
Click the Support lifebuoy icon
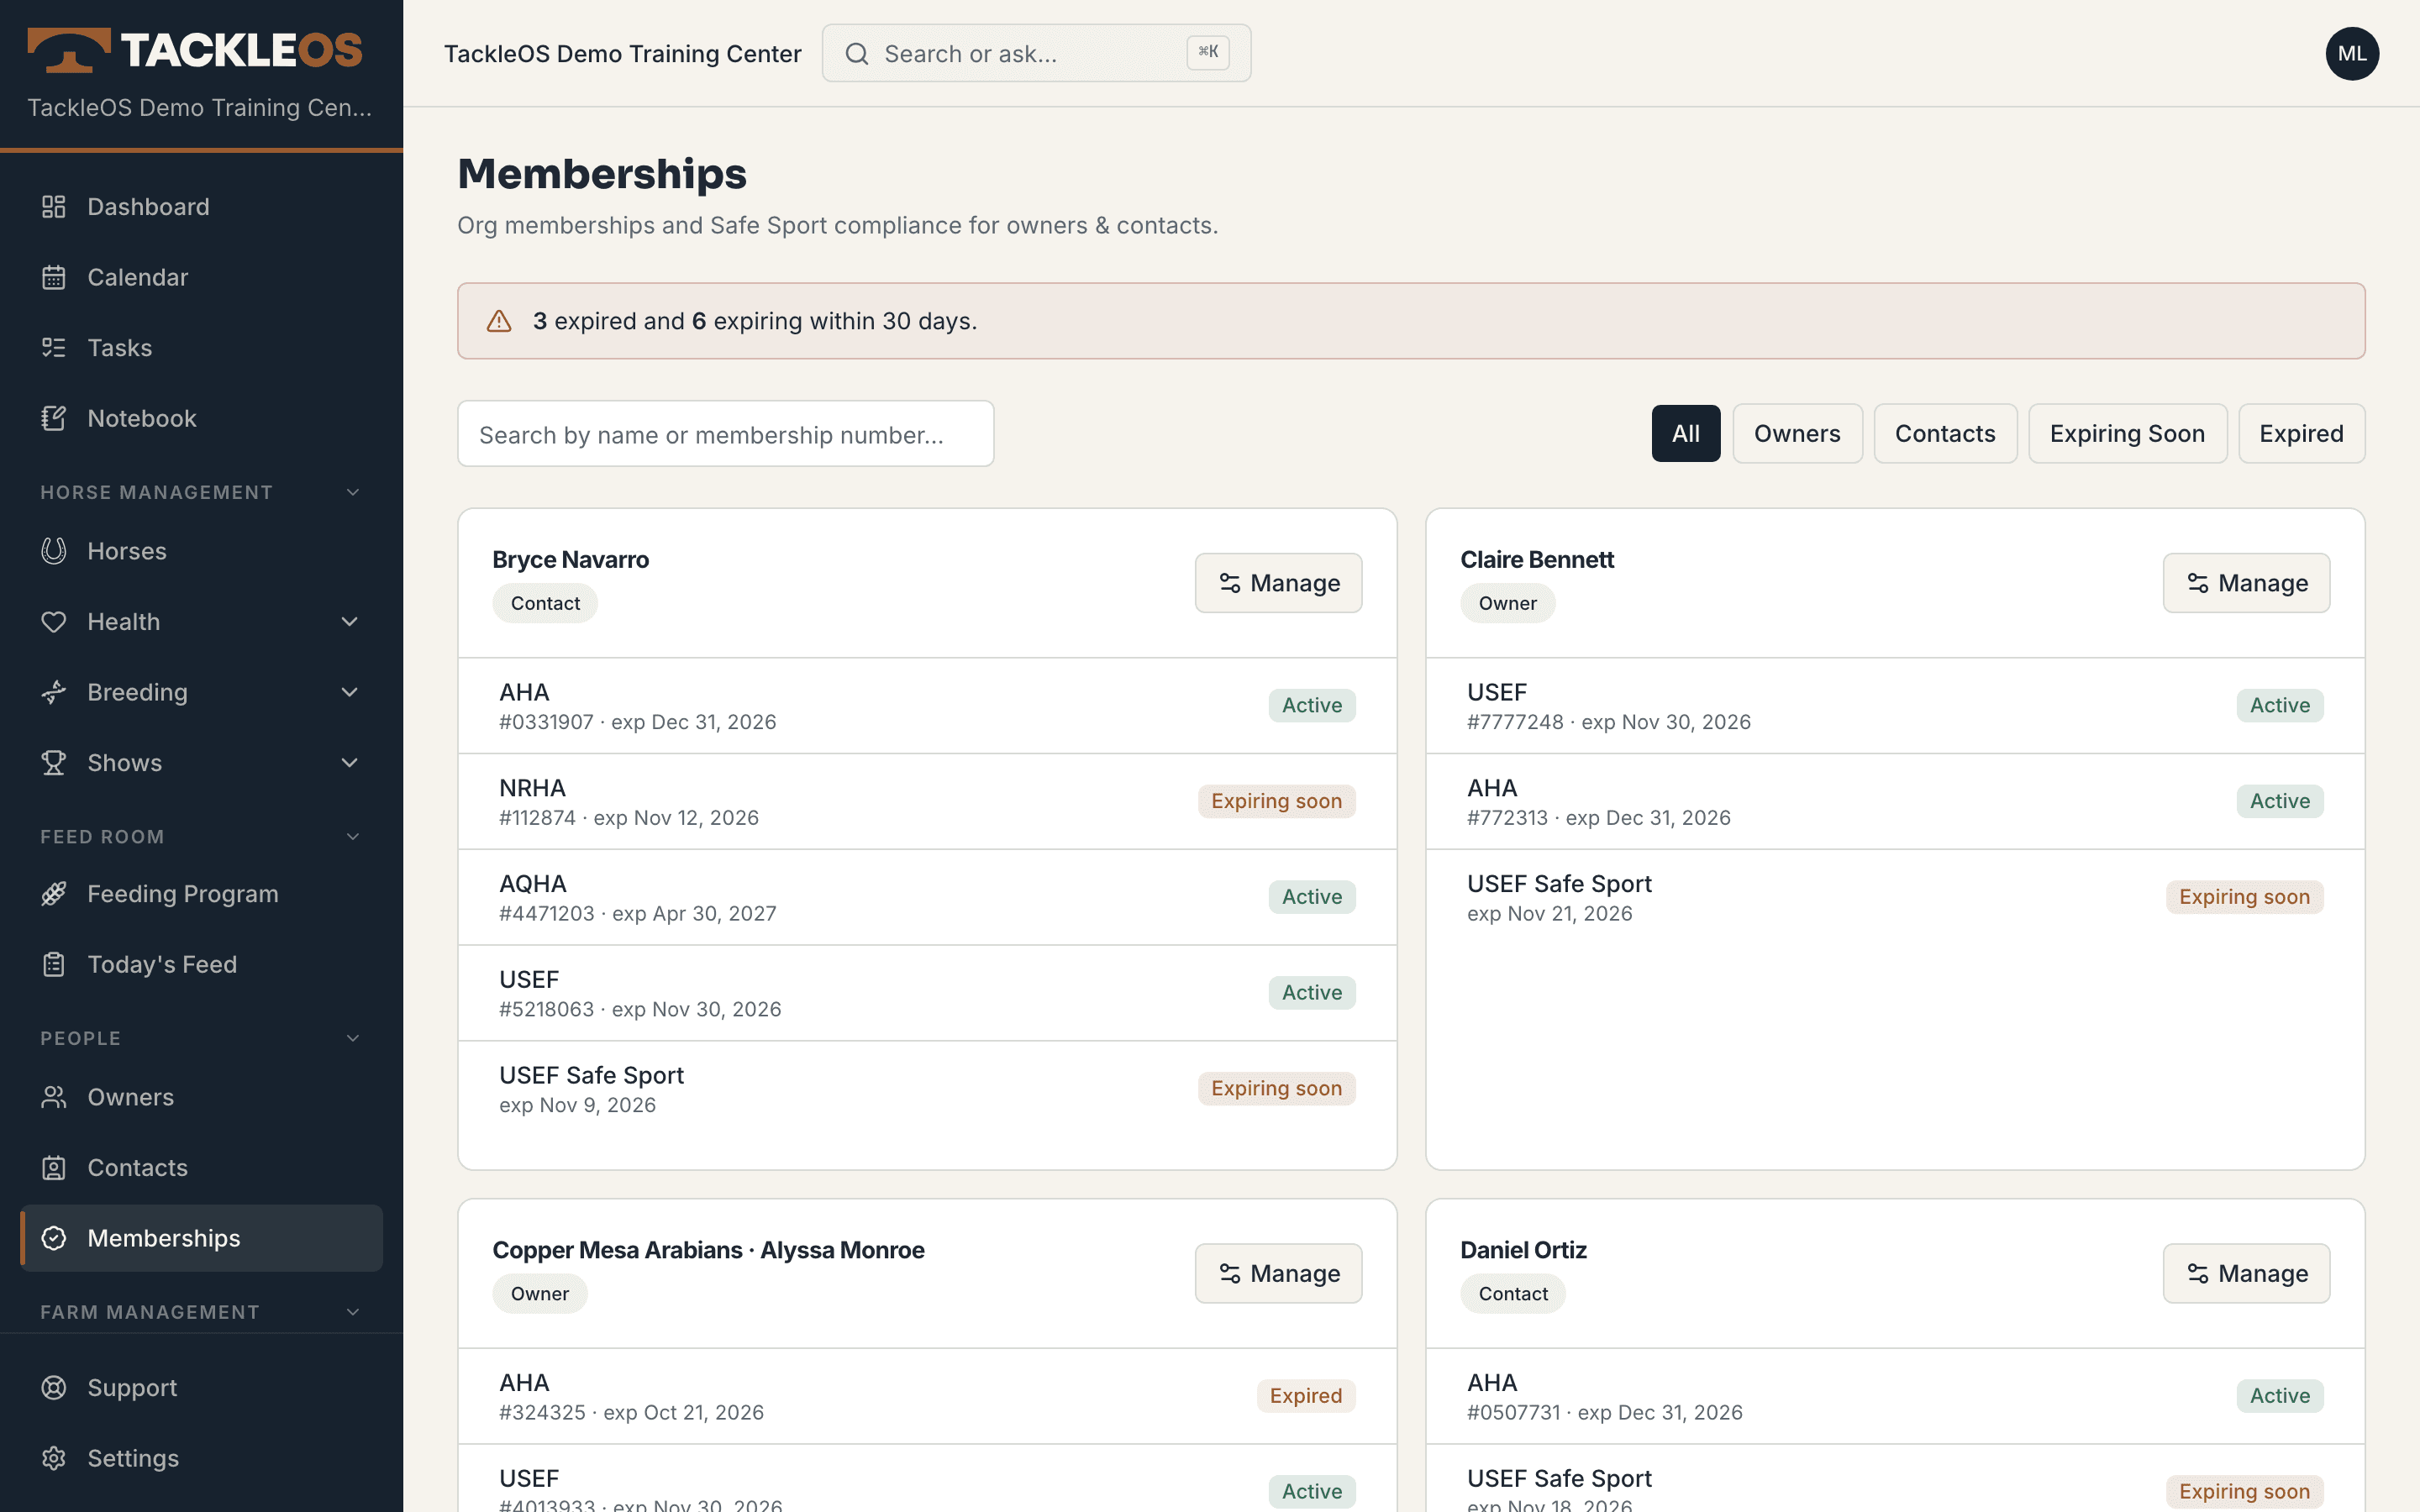click(54, 1388)
